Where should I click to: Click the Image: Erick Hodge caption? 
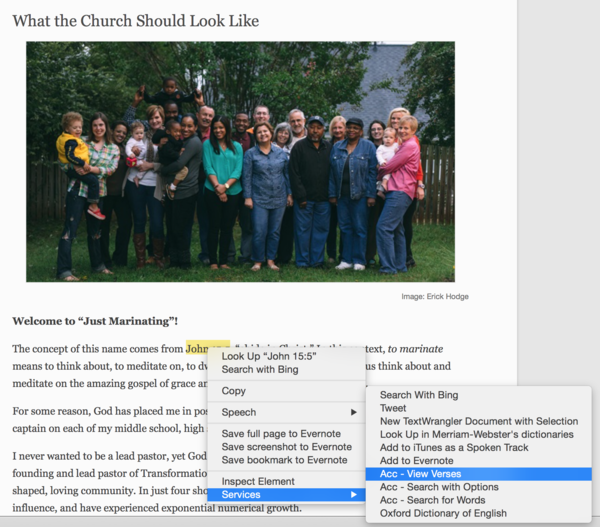(x=435, y=296)
